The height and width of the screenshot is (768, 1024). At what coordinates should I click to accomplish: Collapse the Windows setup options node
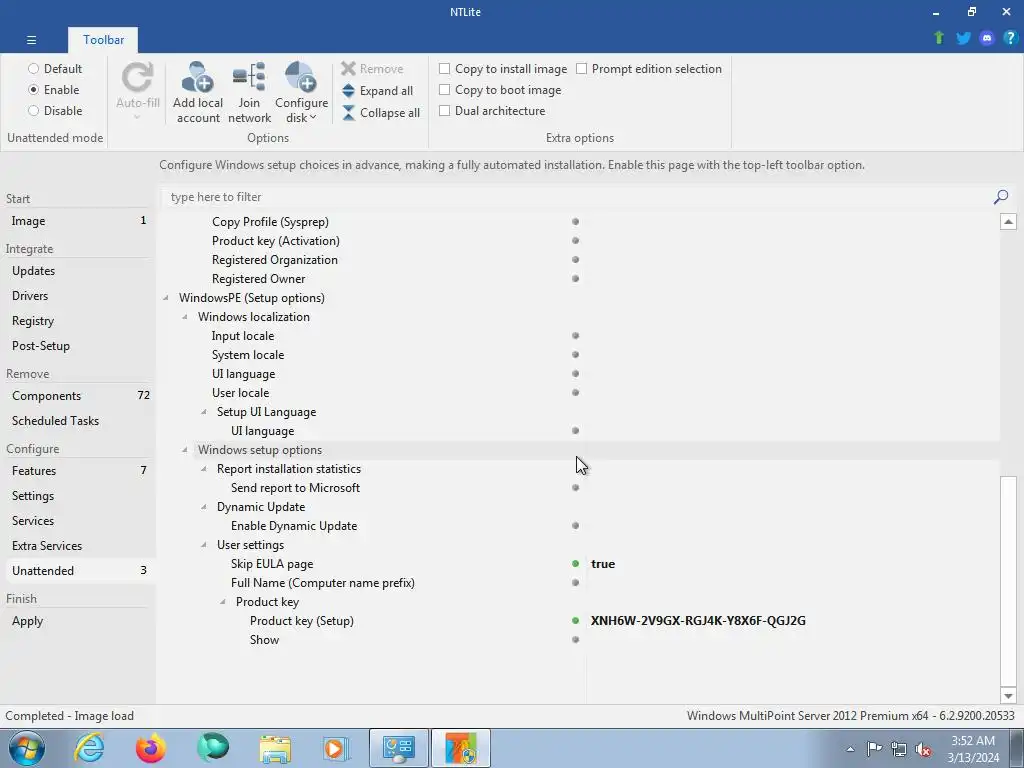185,450
